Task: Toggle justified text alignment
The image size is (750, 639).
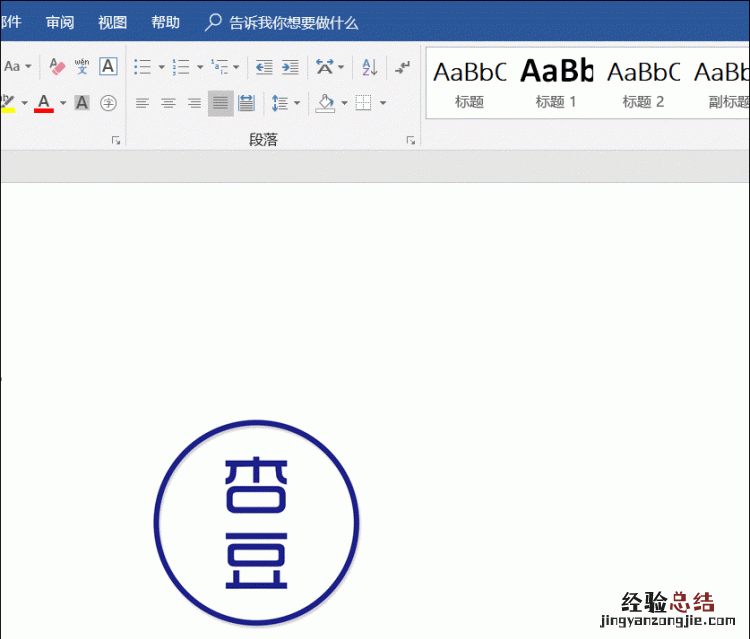Action: tap(220, 103)
